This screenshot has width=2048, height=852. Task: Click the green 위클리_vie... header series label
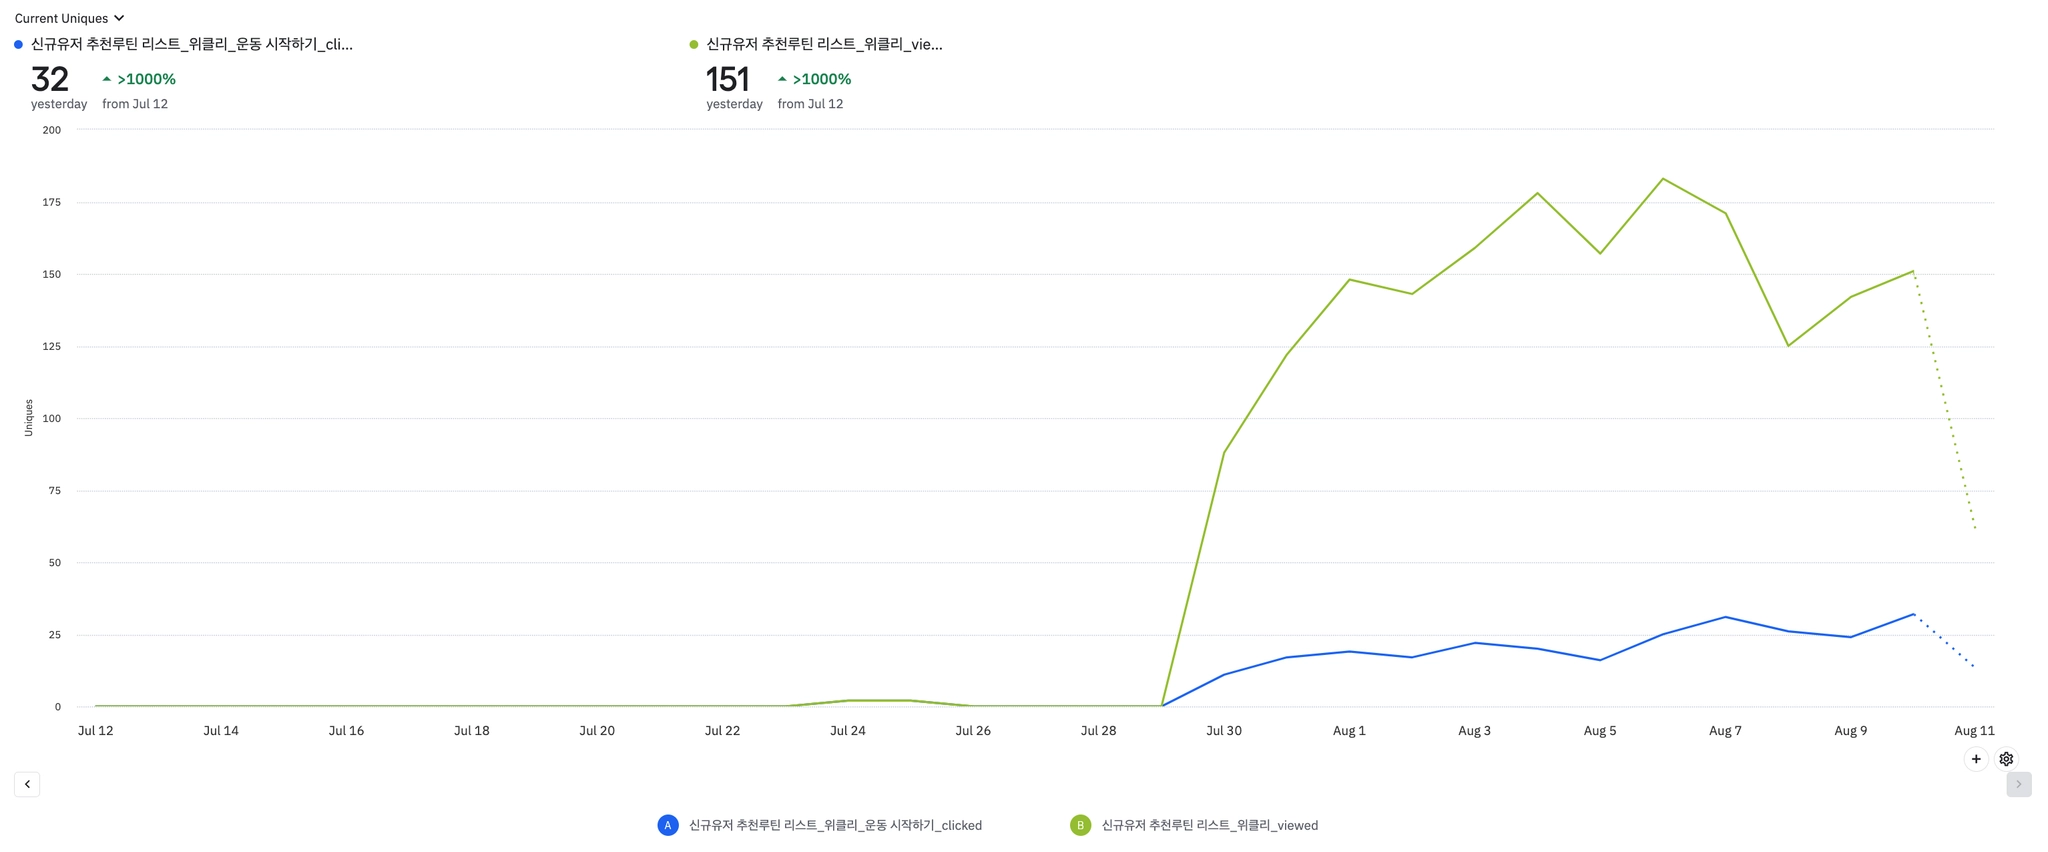(x=824, y=44)
